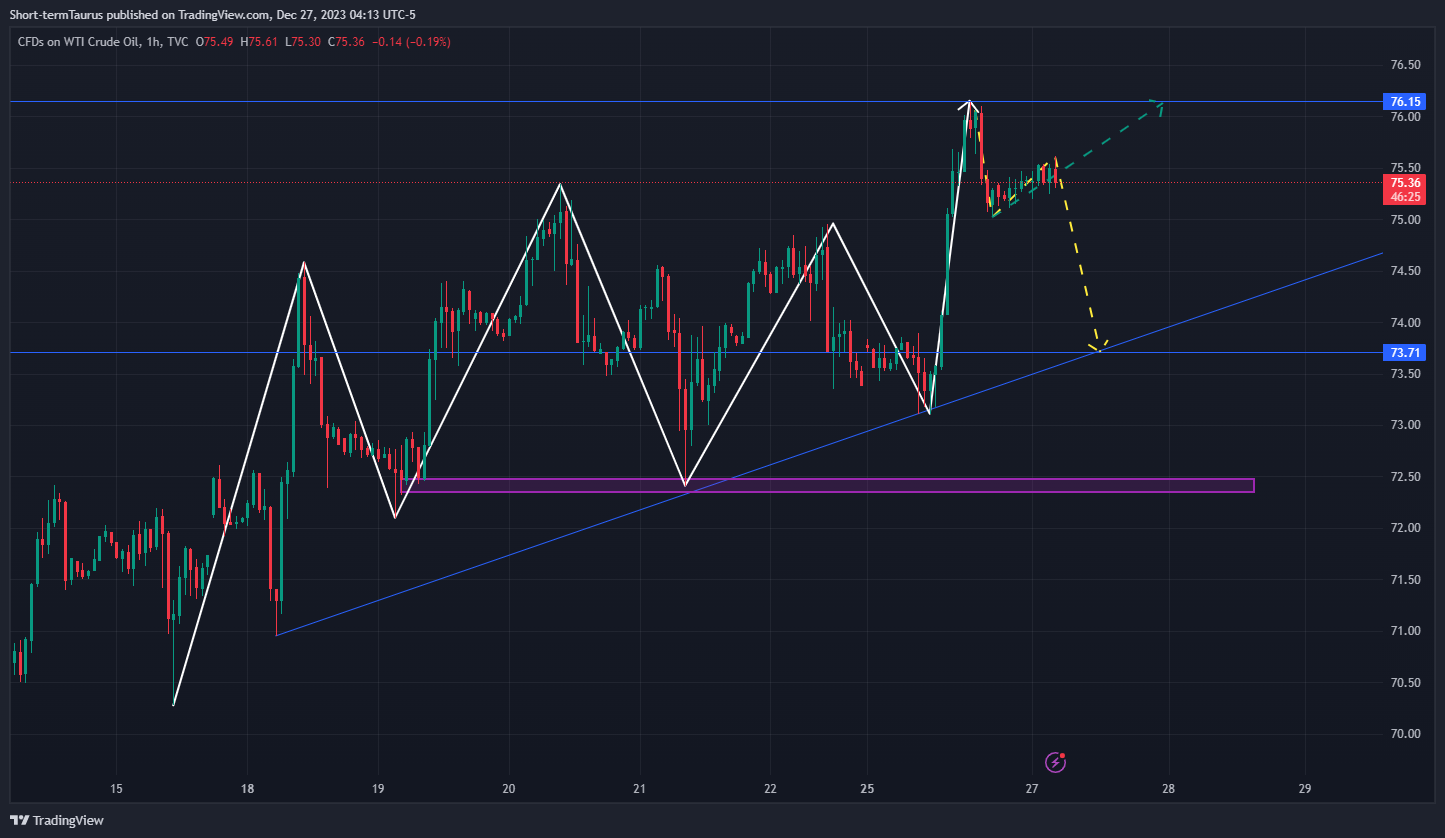Select the purple rectangle support zone
The height and width of the screenshot is (838, 1445).
[827, 485]
